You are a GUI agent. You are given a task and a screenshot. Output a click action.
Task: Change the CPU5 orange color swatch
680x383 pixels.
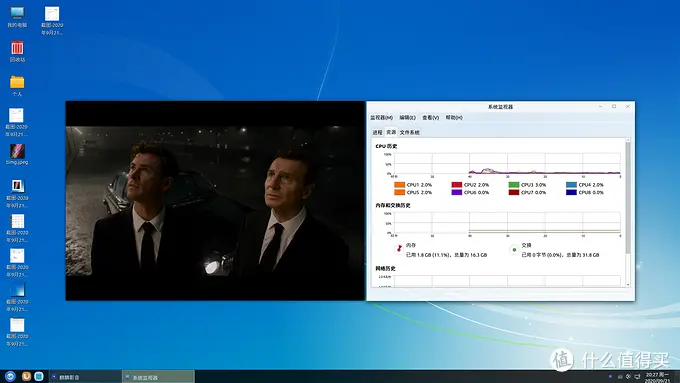click(x=399, y=192)
